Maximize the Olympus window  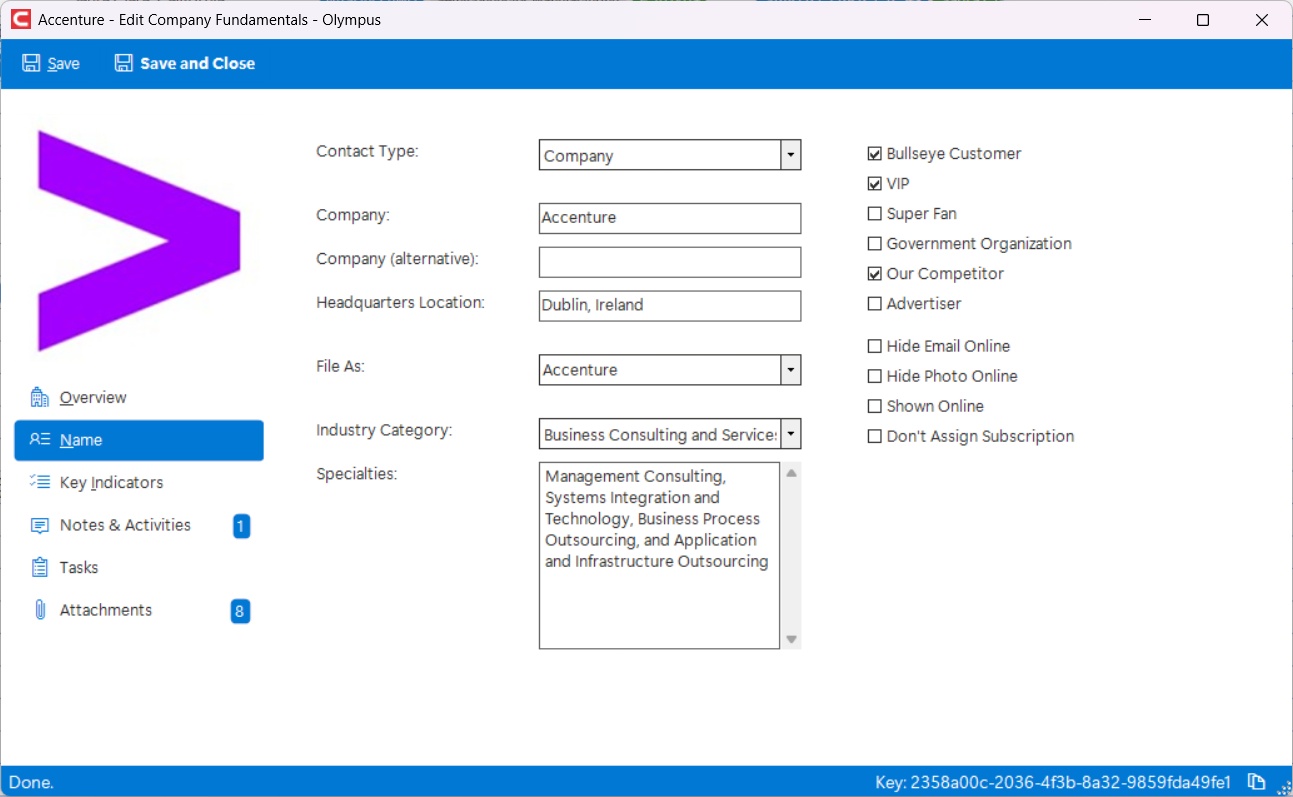[x=1203, y=19]
